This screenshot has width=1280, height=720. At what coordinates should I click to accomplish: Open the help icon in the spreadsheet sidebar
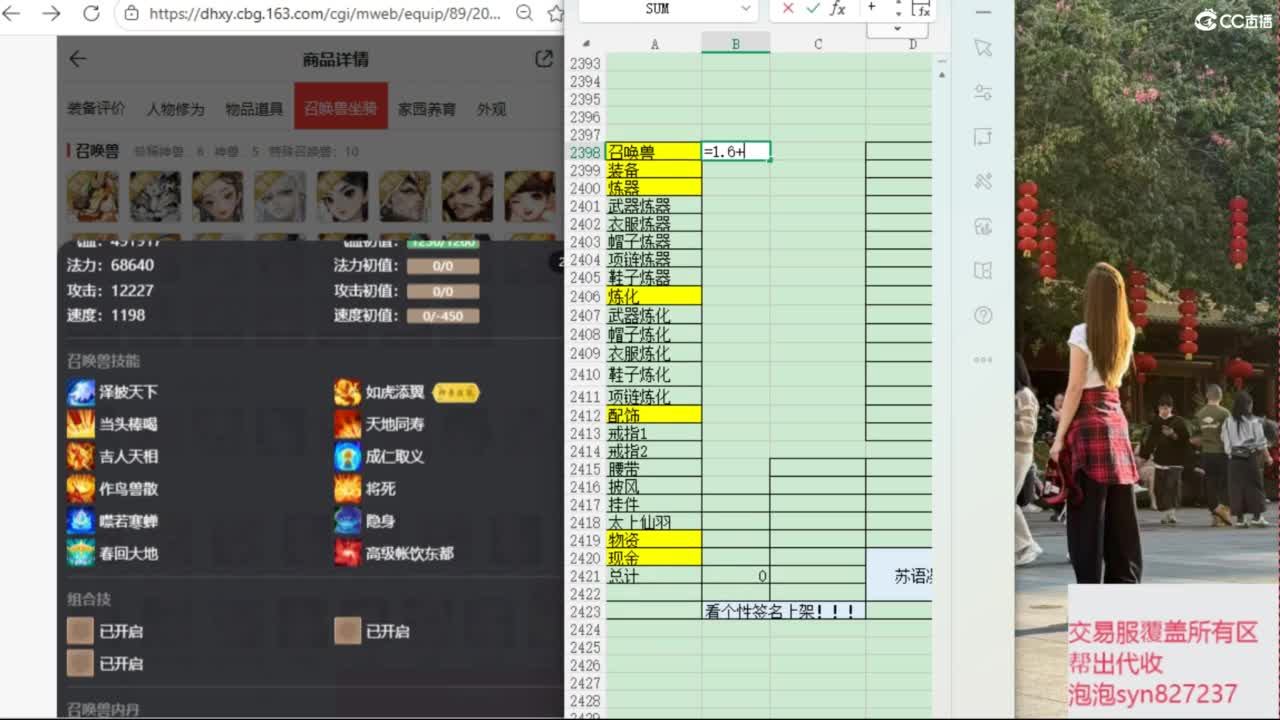tap(983, 316)
